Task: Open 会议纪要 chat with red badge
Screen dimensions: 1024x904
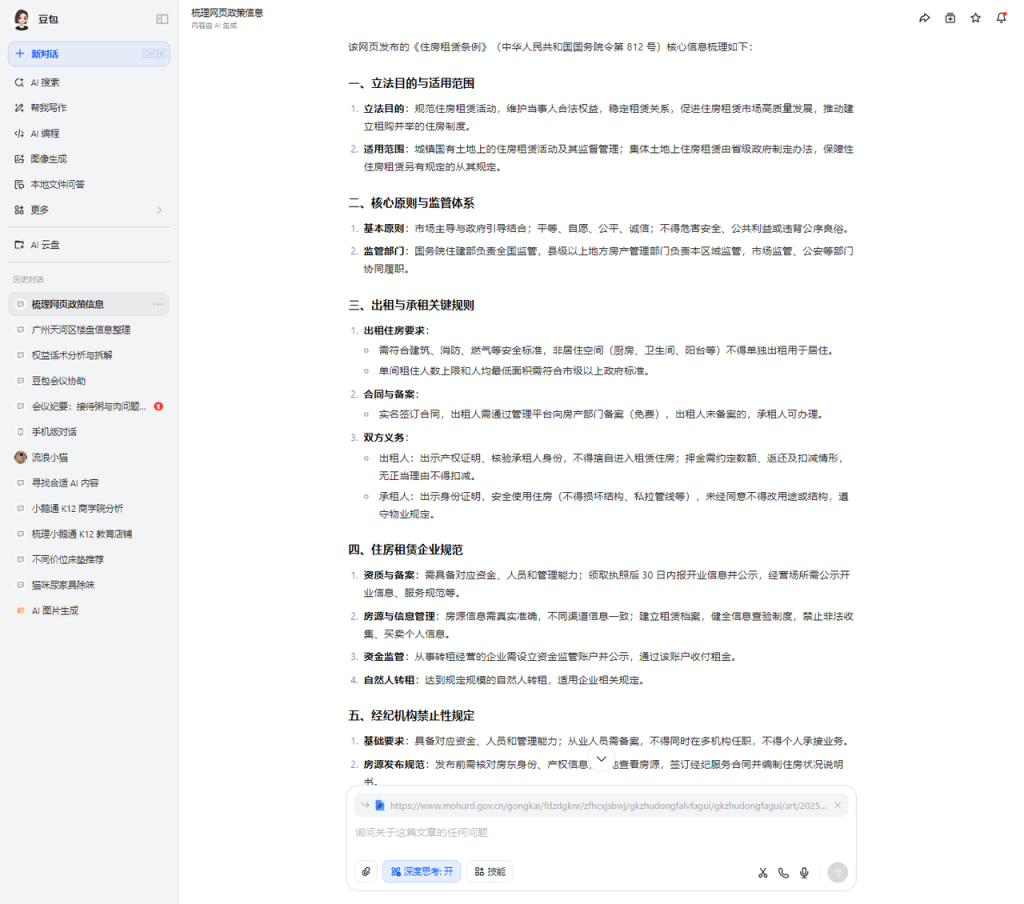Action: [89, 406]
